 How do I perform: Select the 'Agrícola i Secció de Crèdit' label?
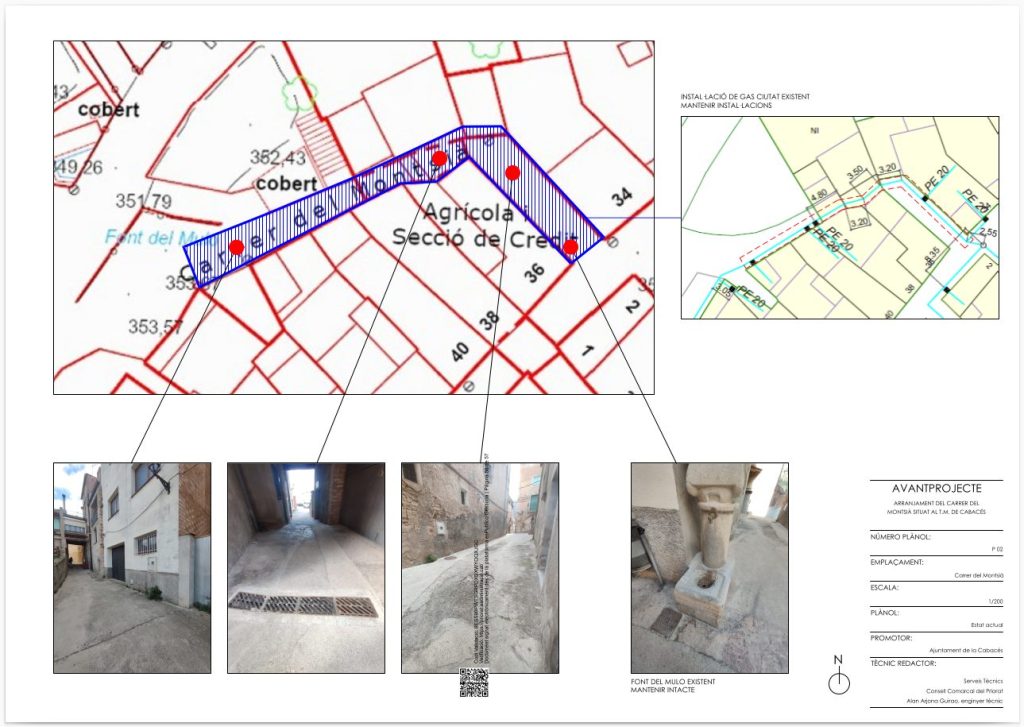pyautogui.click(x=472, y=225)
